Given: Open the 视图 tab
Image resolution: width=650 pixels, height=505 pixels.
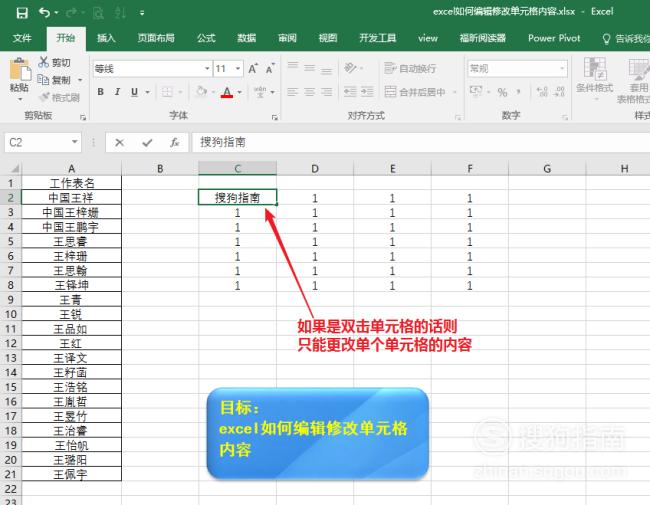Looking at the screenshot, I should pyautogui.click(x=328, y=38).
